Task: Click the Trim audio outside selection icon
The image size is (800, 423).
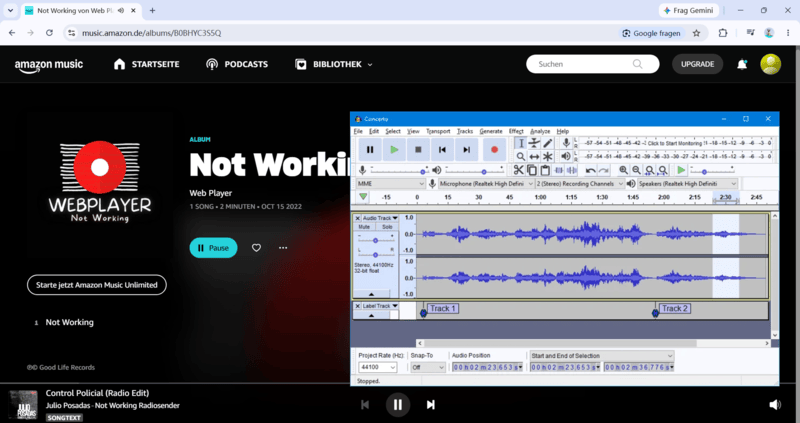Action: coord(559,170)
